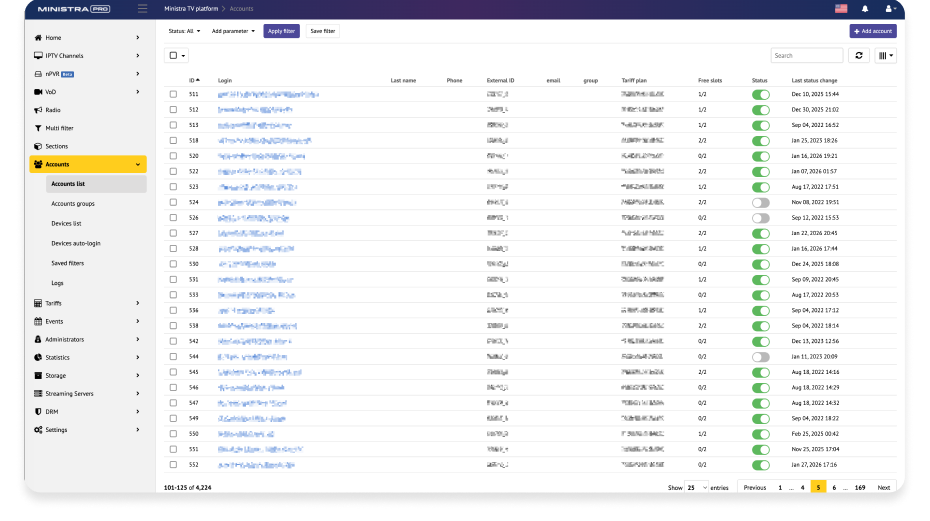The width and height of the screenshot is (930, 521).
Task: Open Accounts groups in sidebar
Action: coord(73,203)
